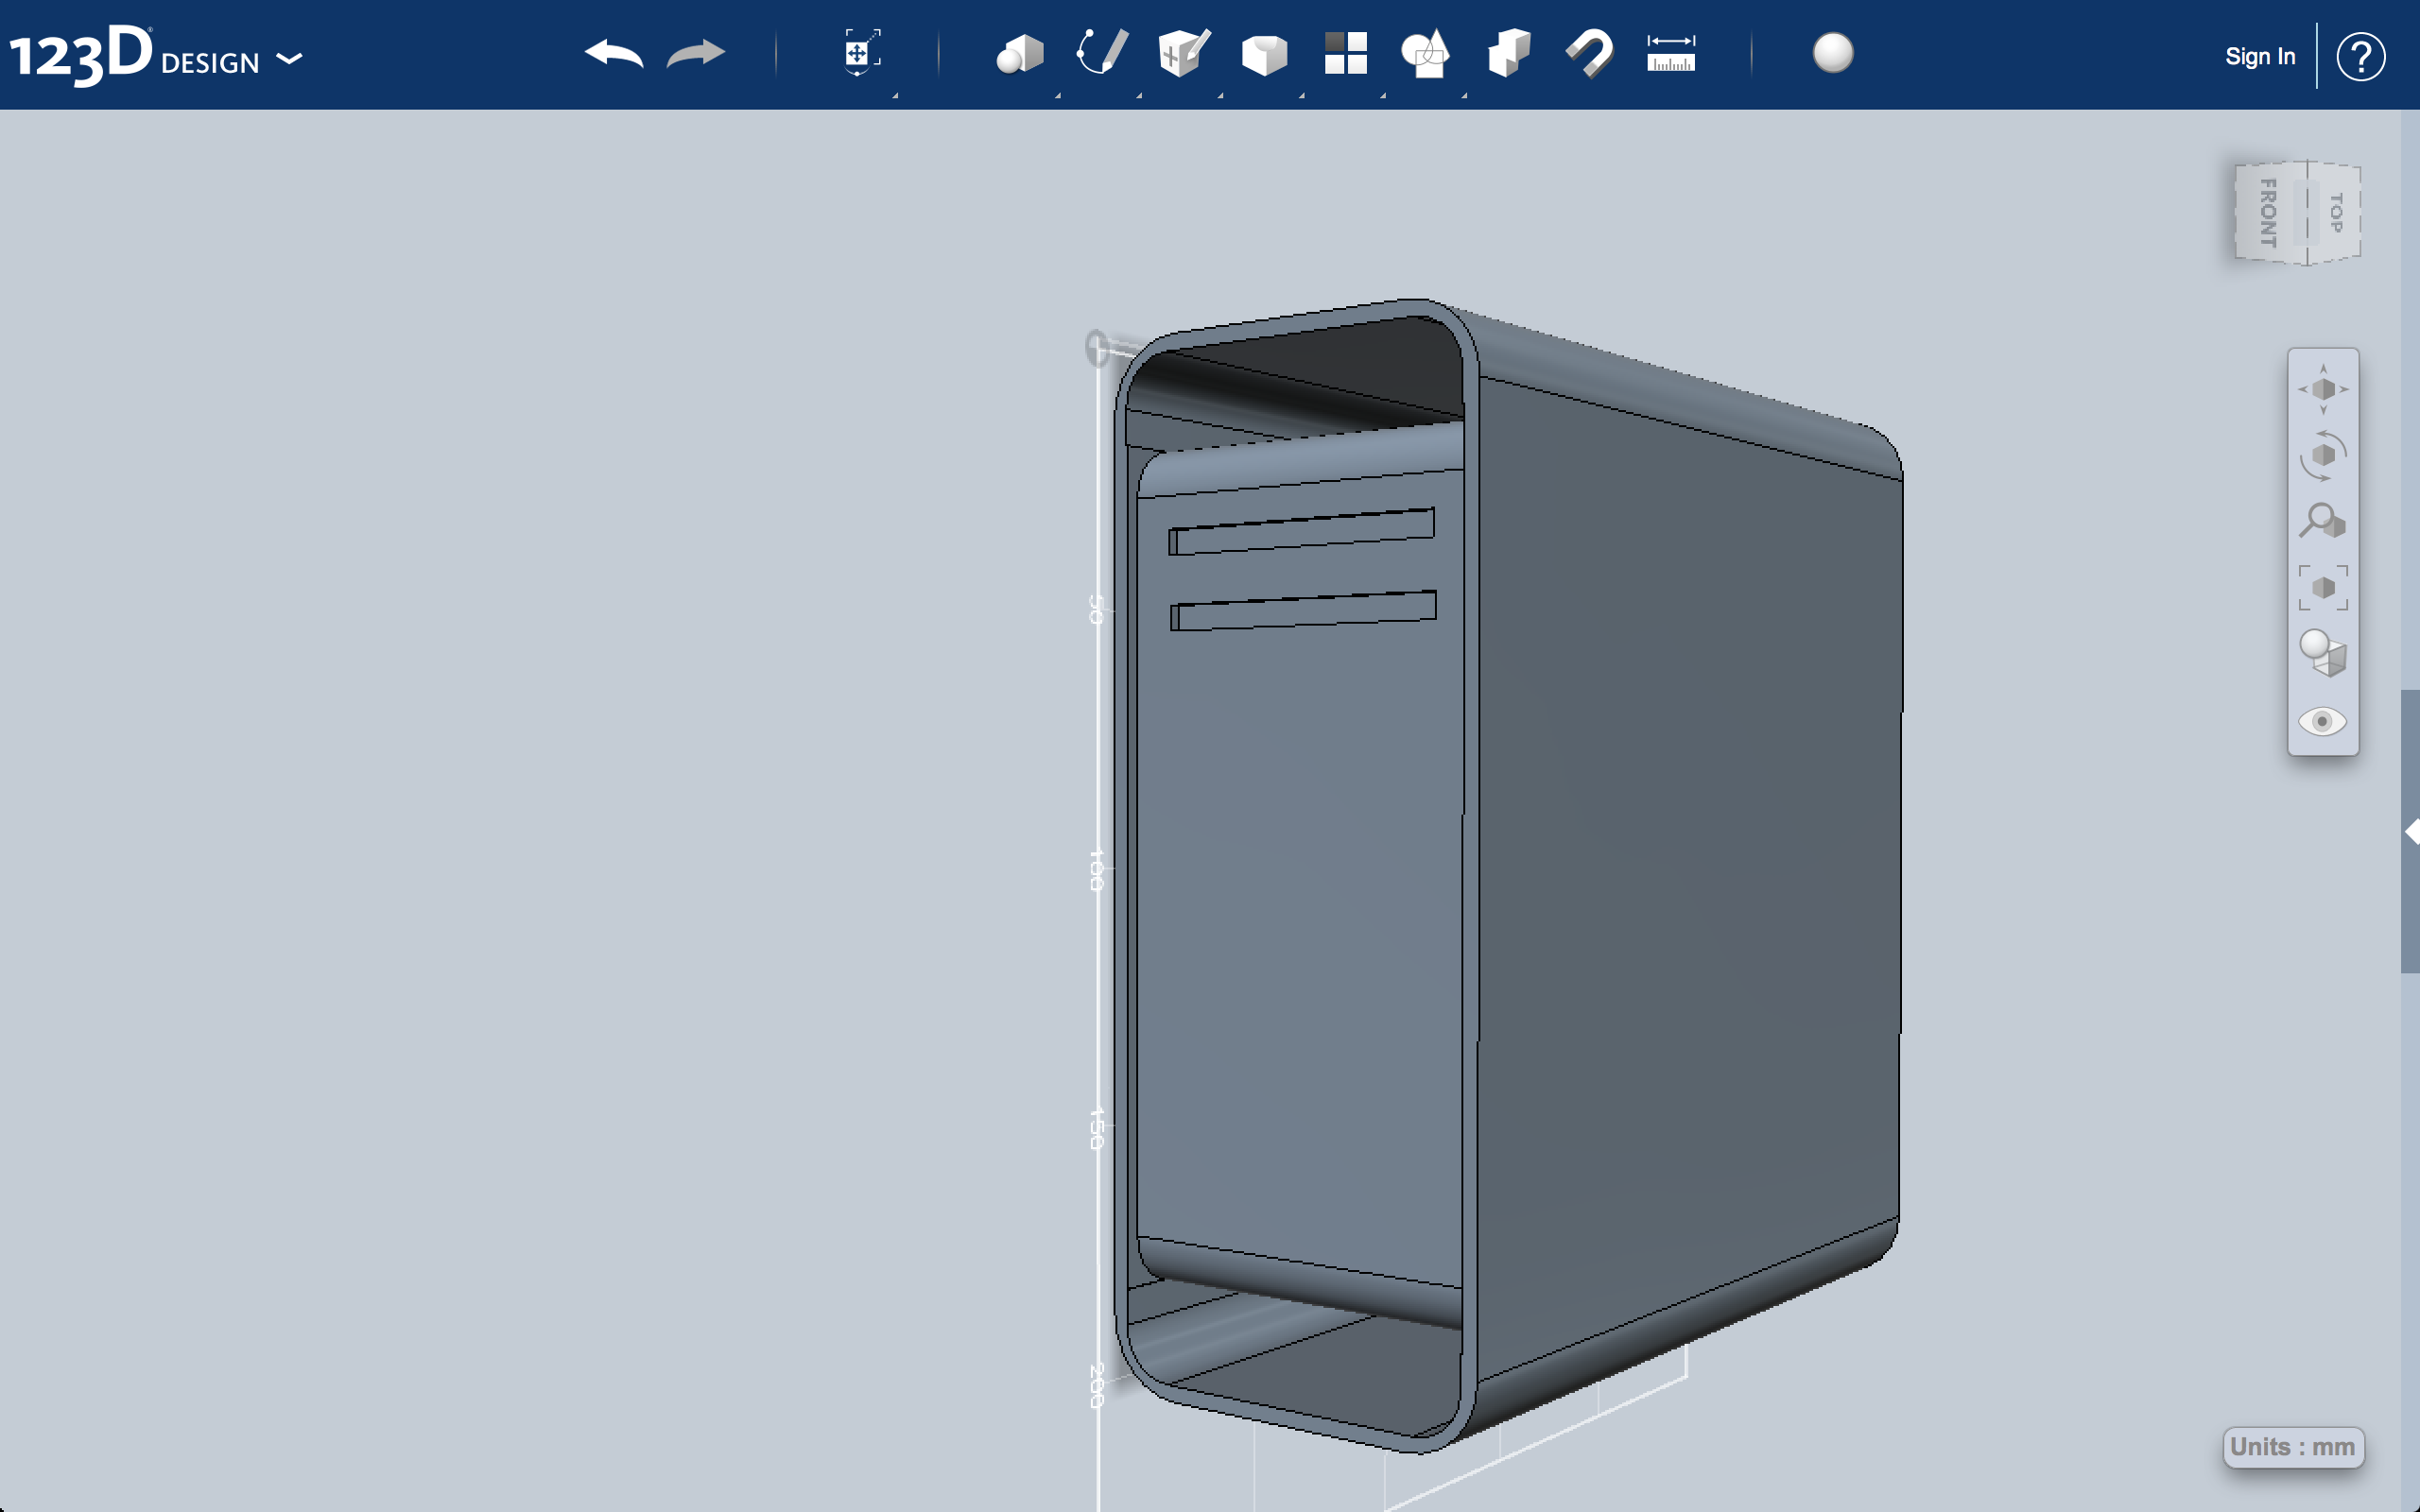
Task: Open the Measure tool
Action: pos(1670,52)
